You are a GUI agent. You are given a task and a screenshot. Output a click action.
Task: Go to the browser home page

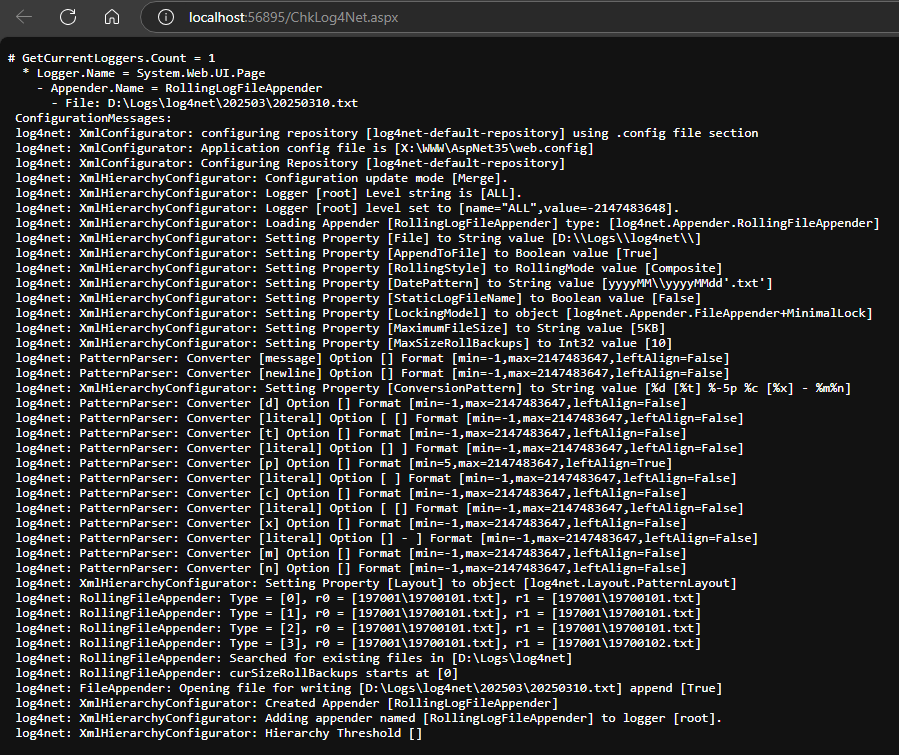pos(112,17)
